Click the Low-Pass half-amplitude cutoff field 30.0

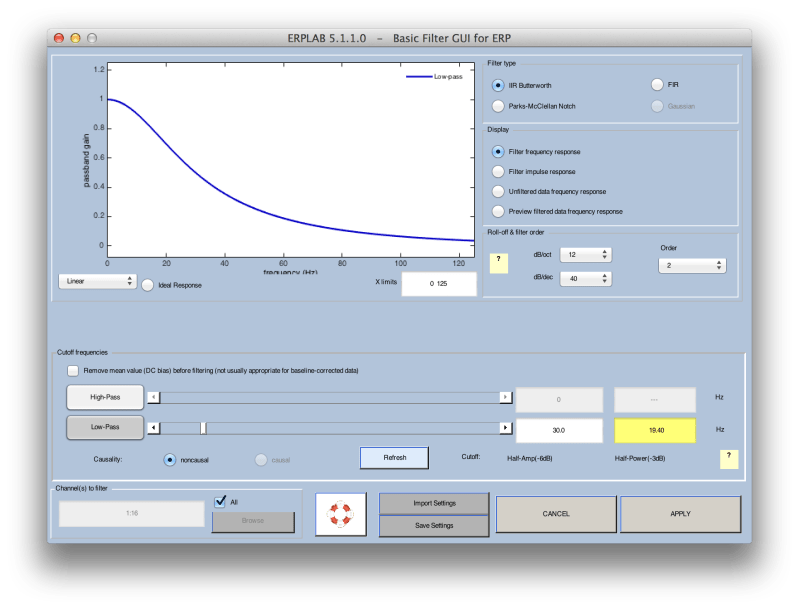pyautogui.click(x=559, y=431)
